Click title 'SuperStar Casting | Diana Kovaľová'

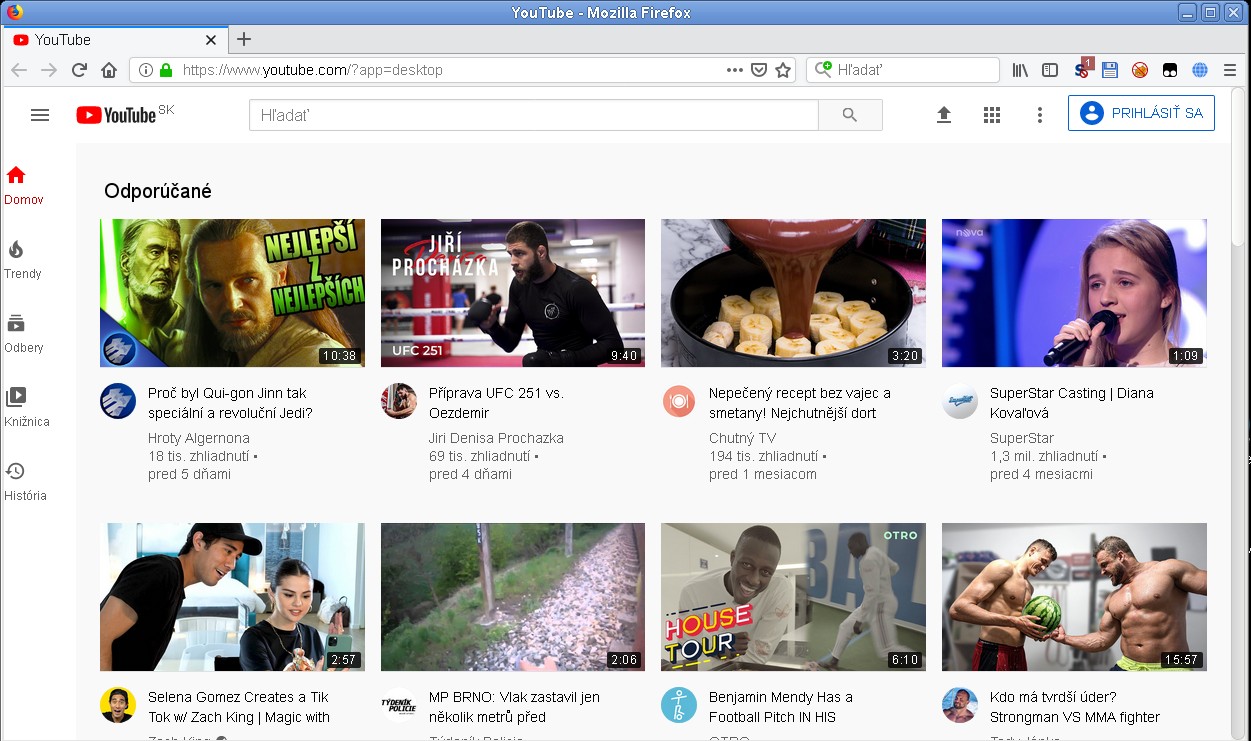[1072, 403]
